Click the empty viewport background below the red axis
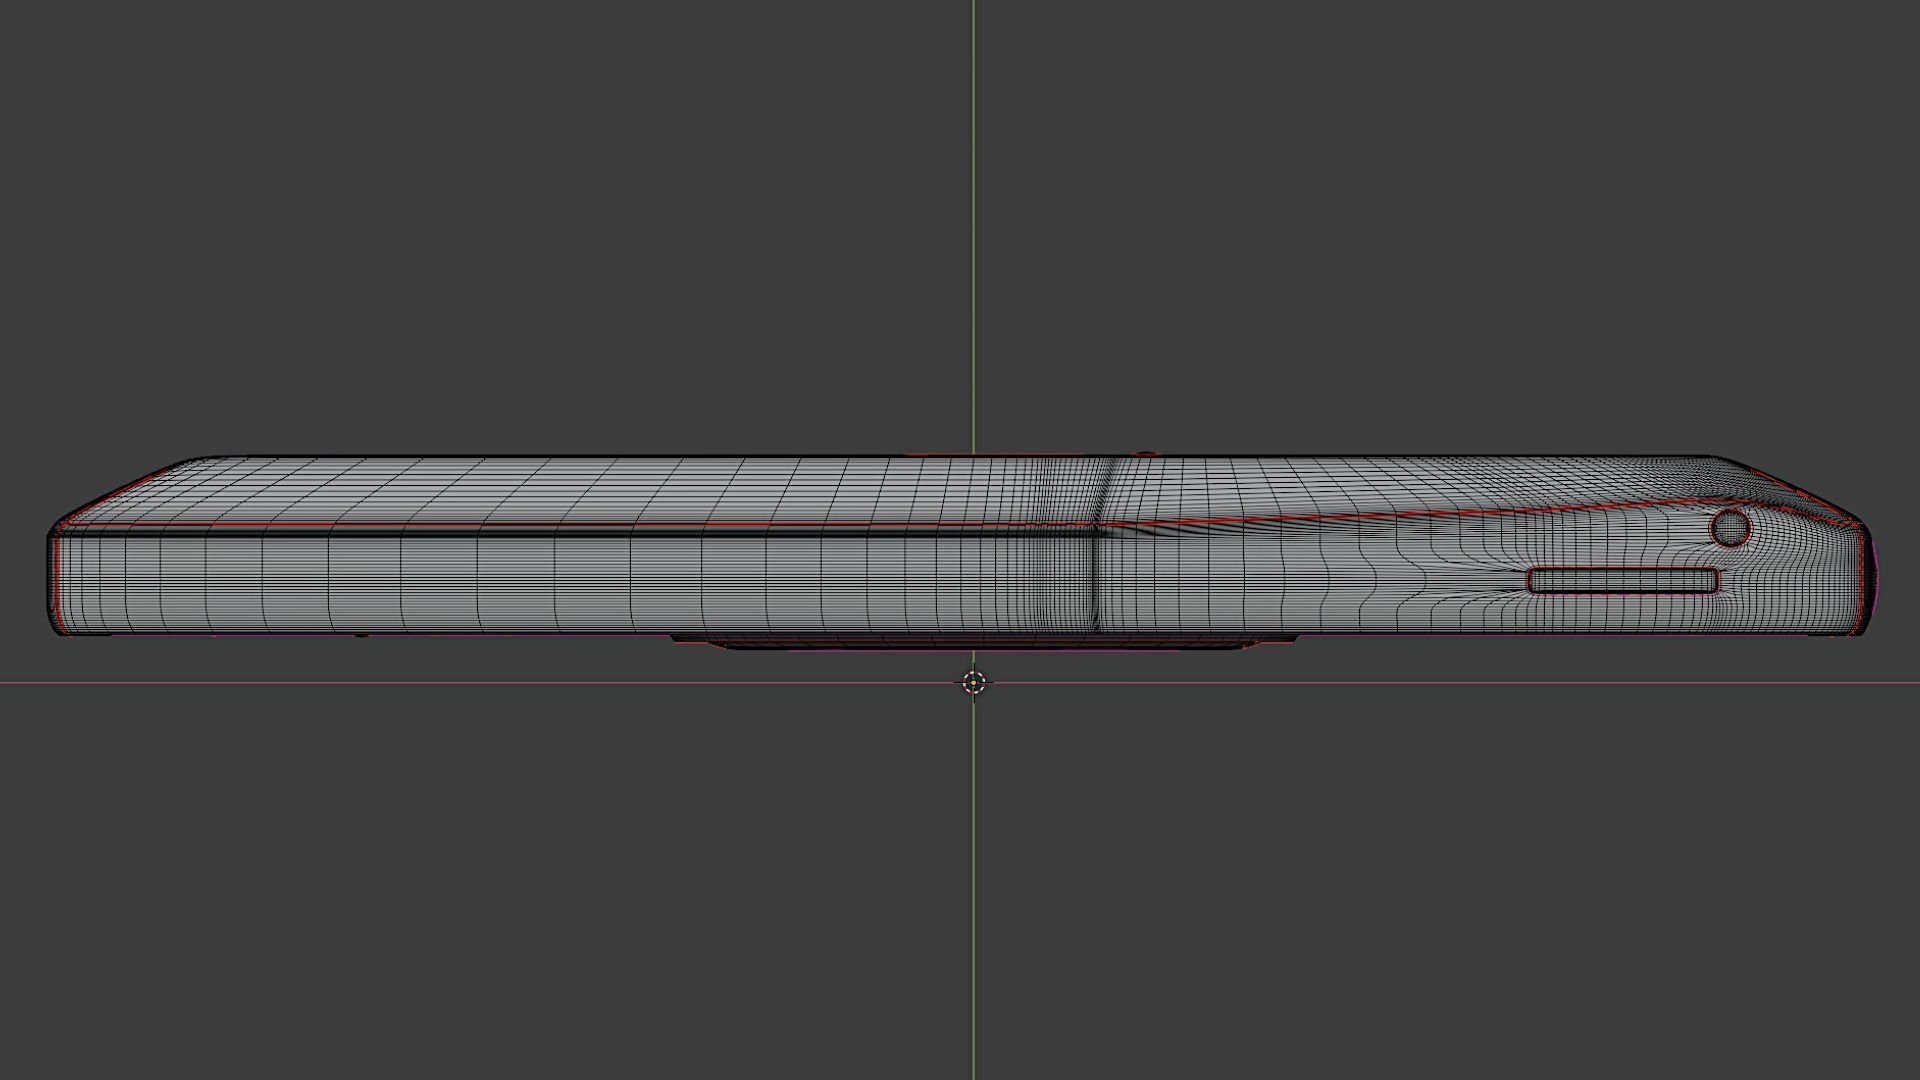Screen dimensions: 1920x1080 500,880
